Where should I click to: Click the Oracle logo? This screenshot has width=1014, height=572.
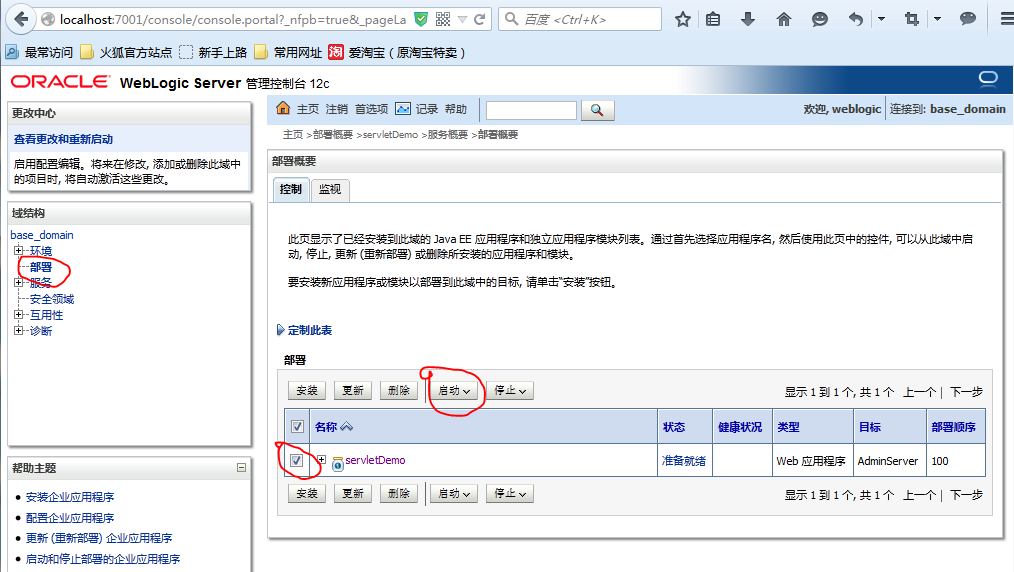pos(60,82)
